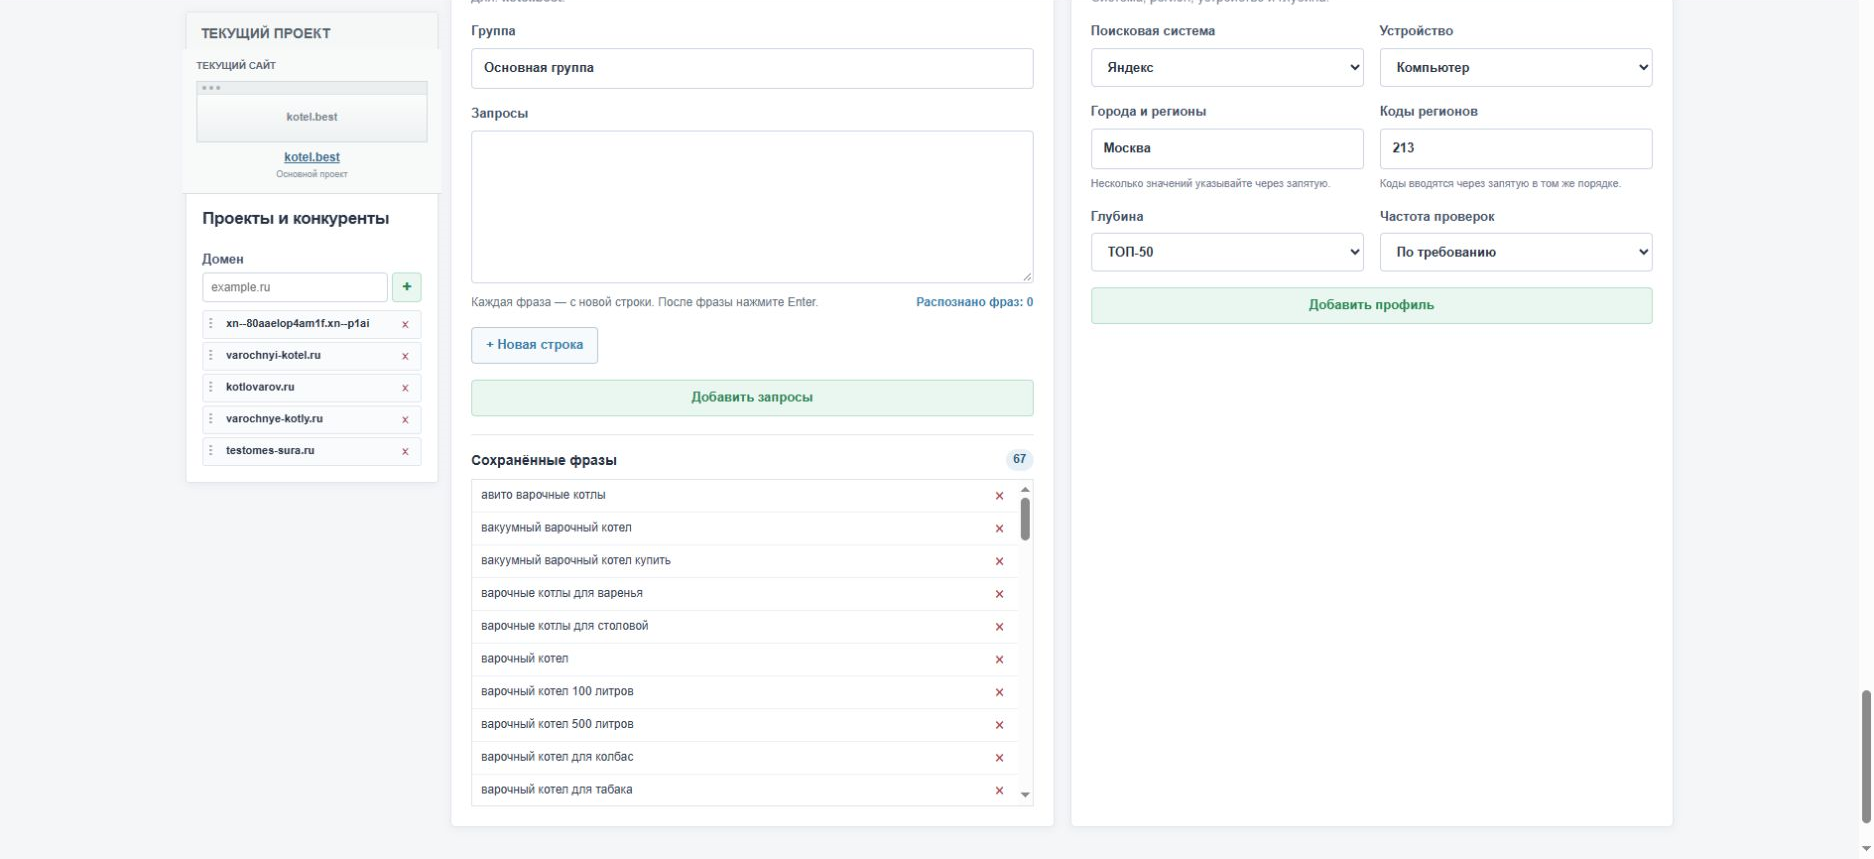This screenshot has width=1874, height=859.
Task: Change Частота проверок dropdown value
Action: pos(1516,252)
